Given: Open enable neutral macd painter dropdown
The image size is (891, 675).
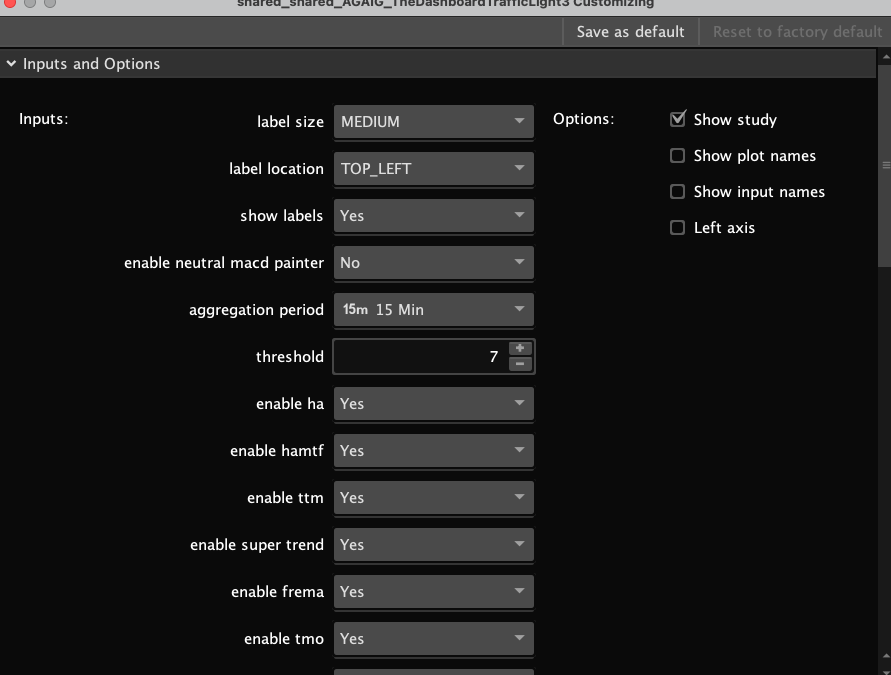Looking at the screenshot, I should click(433, 263).
